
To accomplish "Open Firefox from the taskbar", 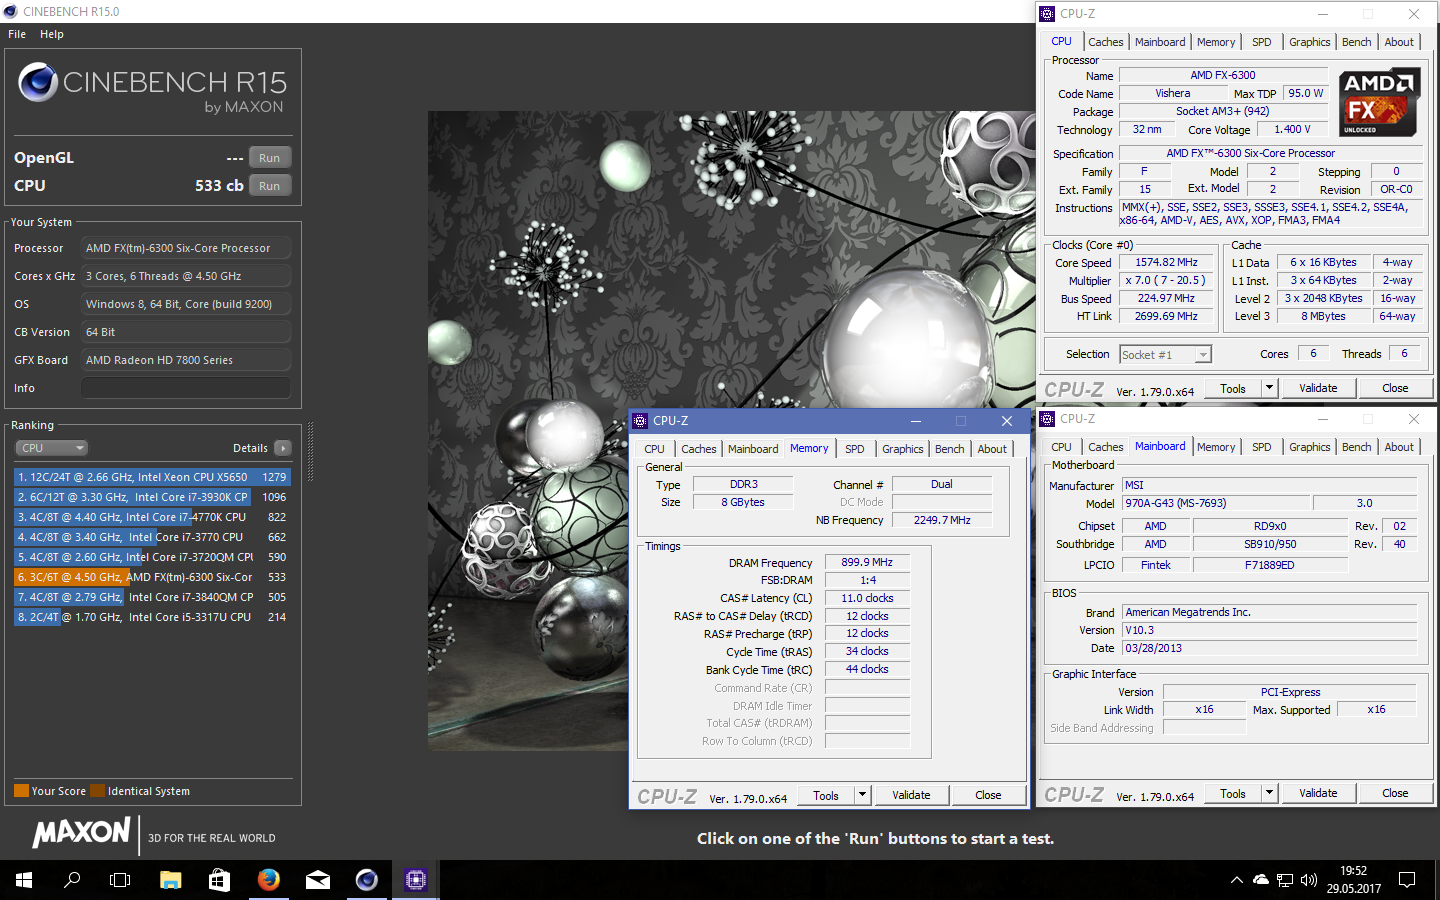I will click(x=268, y=880).
